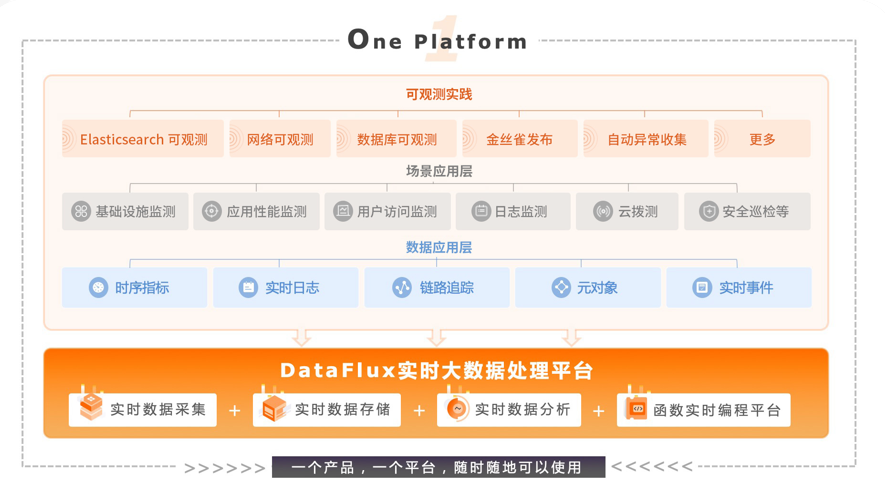885x498 pixels.
Task: Click the 实时数据分析 pie icon
Action: pyautogui.click(x=457, y=408)
